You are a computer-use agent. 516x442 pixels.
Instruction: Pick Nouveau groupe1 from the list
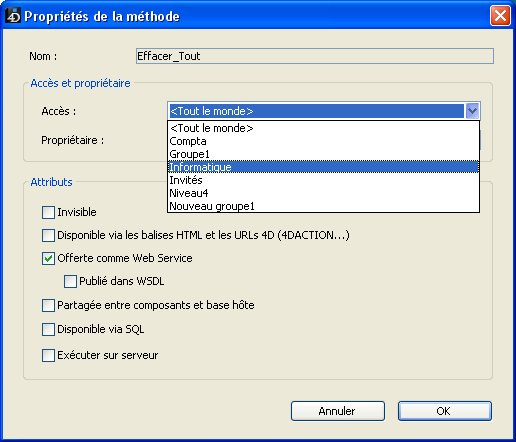click(323, 206)
